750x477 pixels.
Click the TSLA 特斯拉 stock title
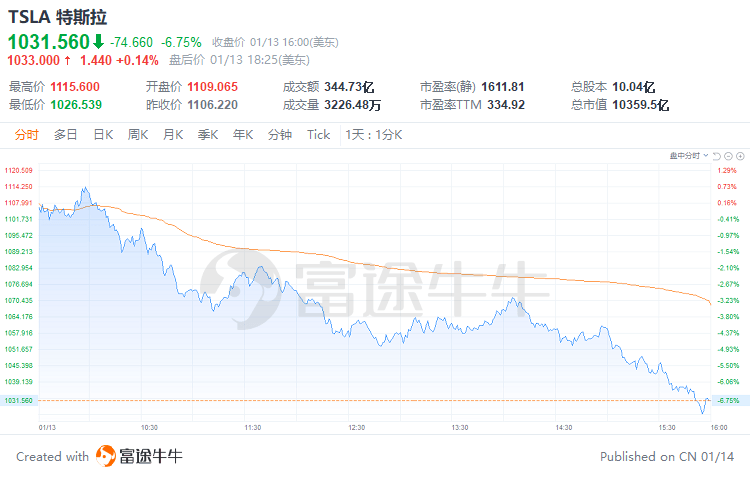point(57,18)
